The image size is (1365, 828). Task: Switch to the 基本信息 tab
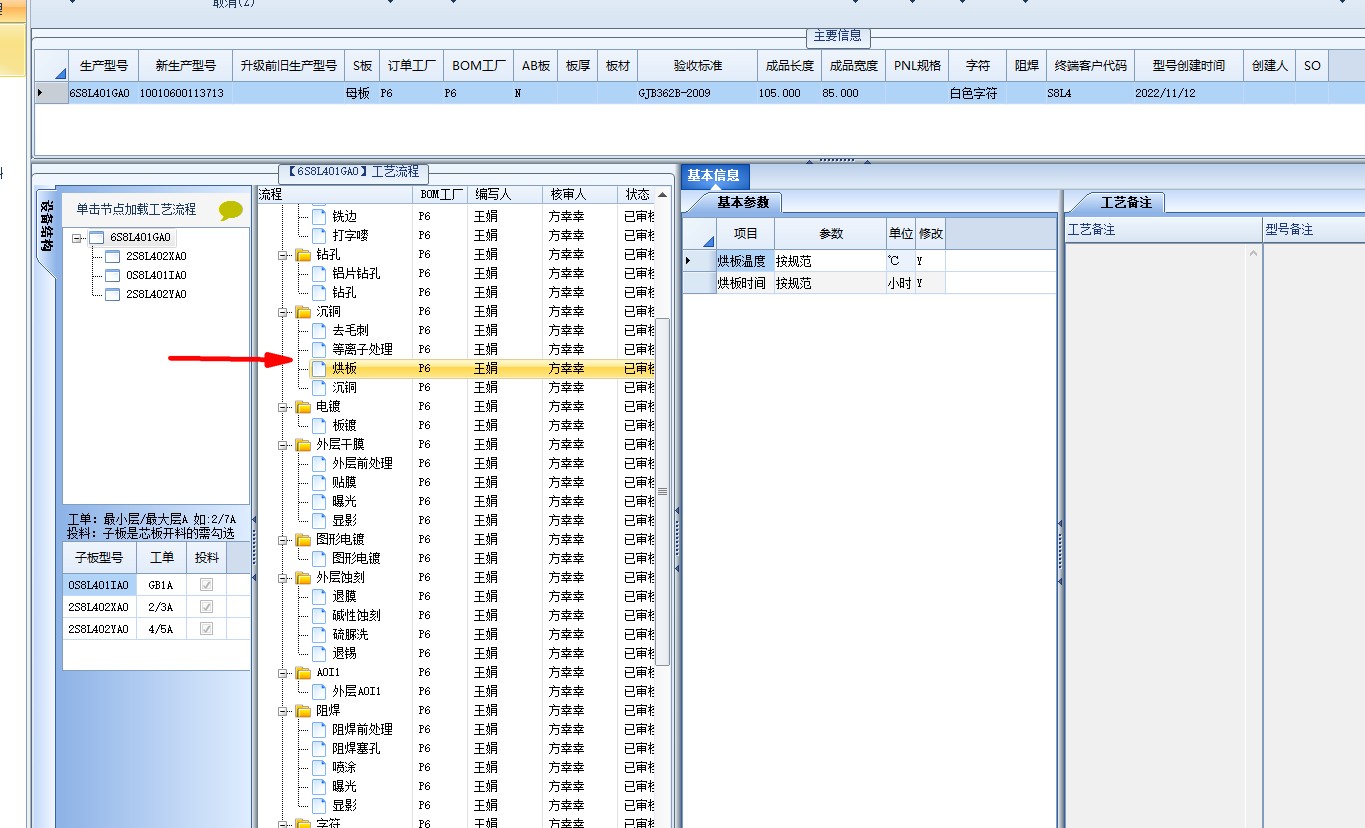click(x=713, y=176)
